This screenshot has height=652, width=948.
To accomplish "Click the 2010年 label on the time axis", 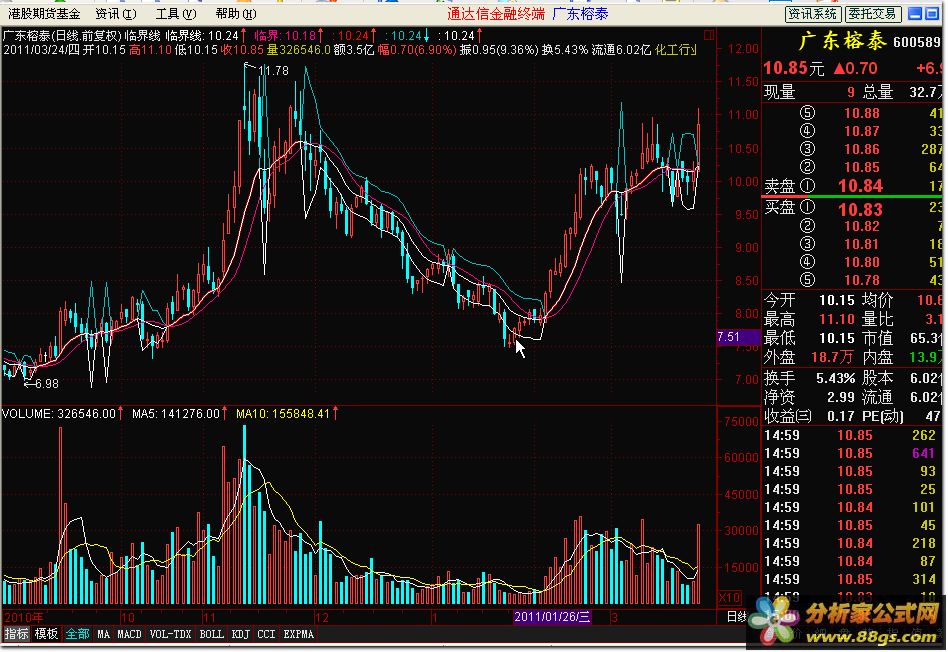I will click(23, 618).
